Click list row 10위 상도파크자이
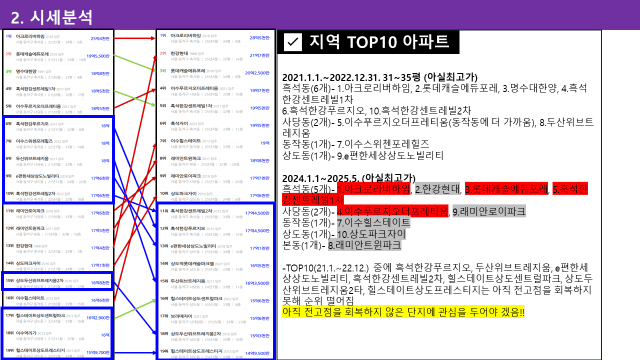Screen dimensions: 640x360 pos(215,195)
